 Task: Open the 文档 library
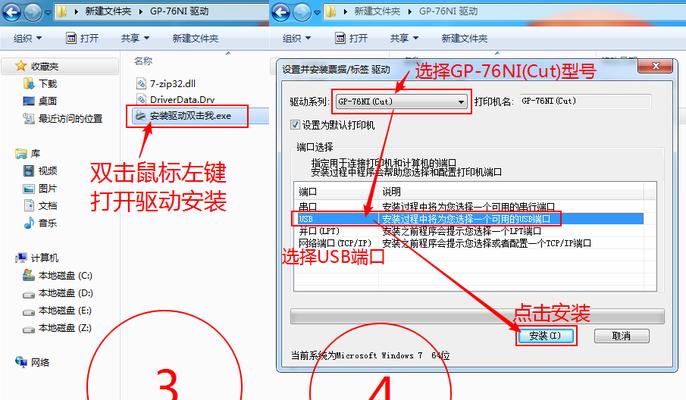tap(40, 206)
